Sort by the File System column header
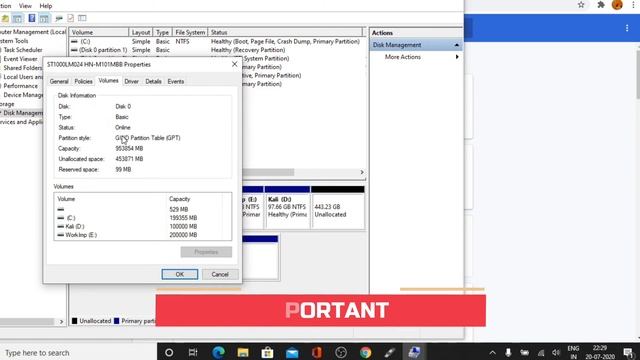 (x=190, y=32)
